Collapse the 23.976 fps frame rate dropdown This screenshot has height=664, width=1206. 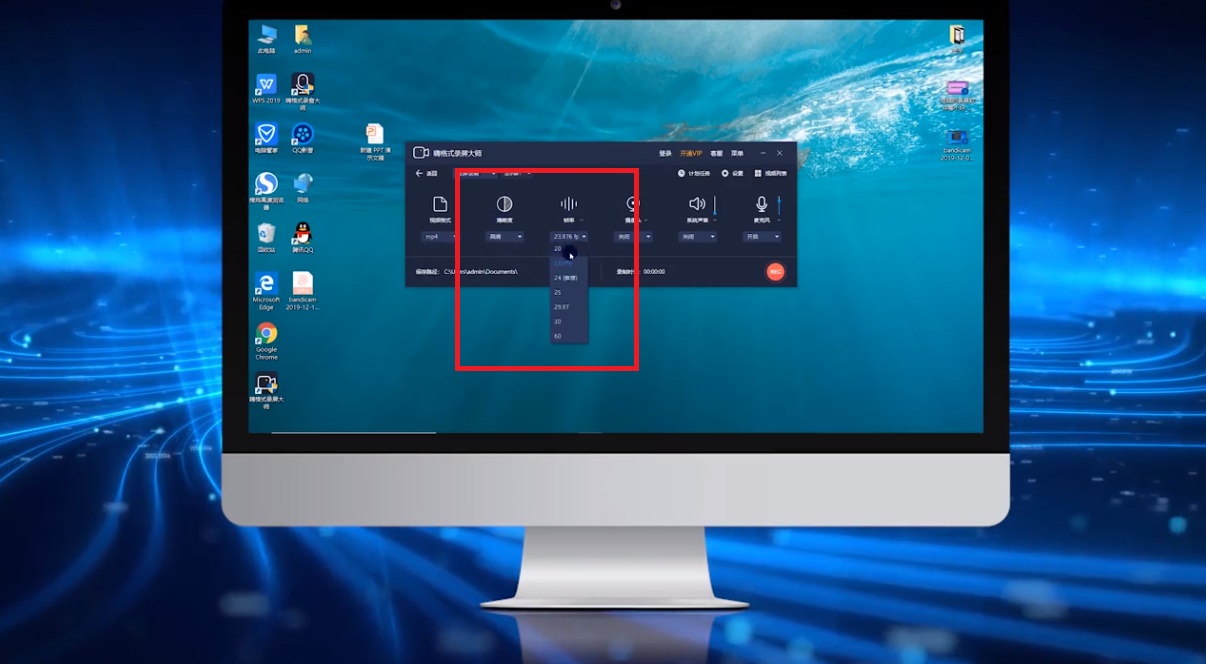pyautogui.click(x=569, y=237)
